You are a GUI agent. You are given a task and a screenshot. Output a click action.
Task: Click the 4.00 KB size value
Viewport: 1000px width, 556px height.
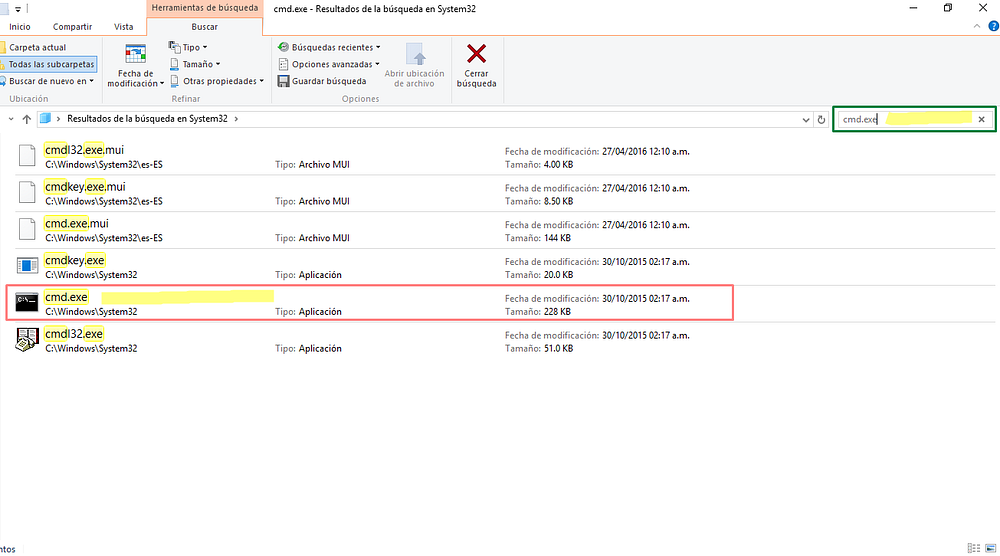(558, 165)
